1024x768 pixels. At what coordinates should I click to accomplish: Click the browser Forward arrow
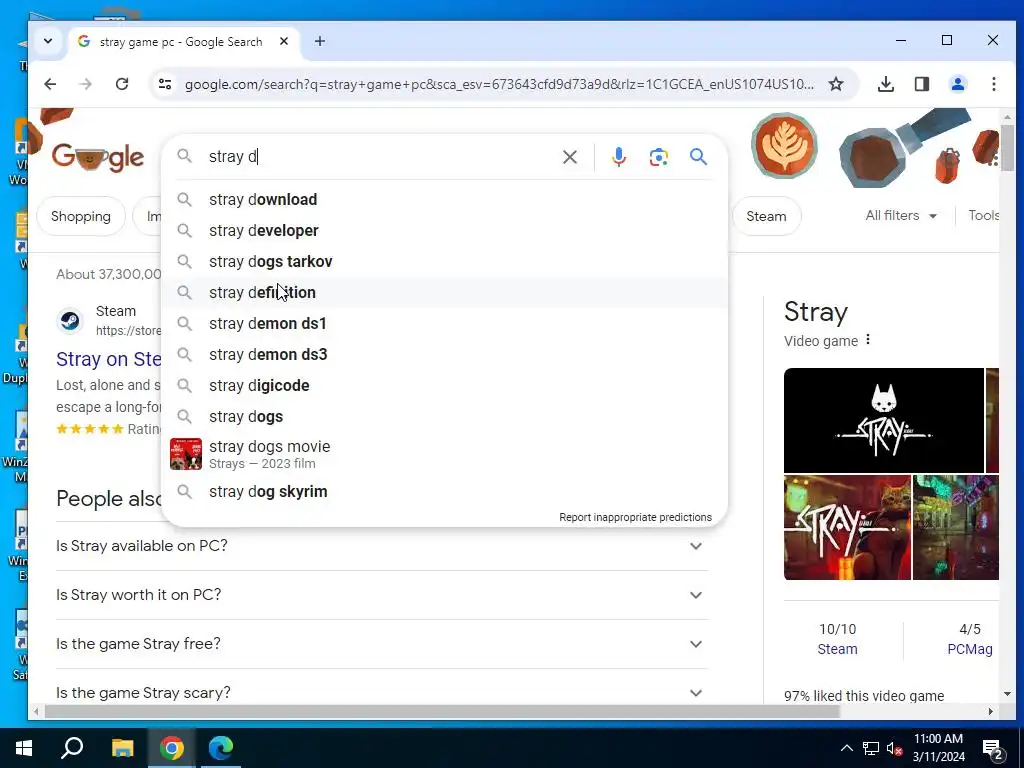86,84
